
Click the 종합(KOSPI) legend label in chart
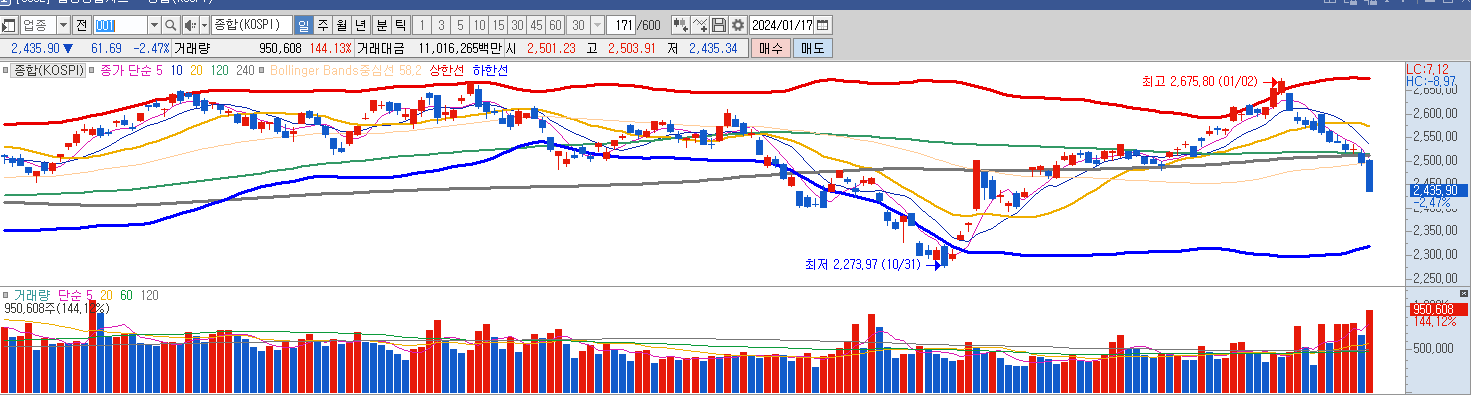tap(49, 70)
